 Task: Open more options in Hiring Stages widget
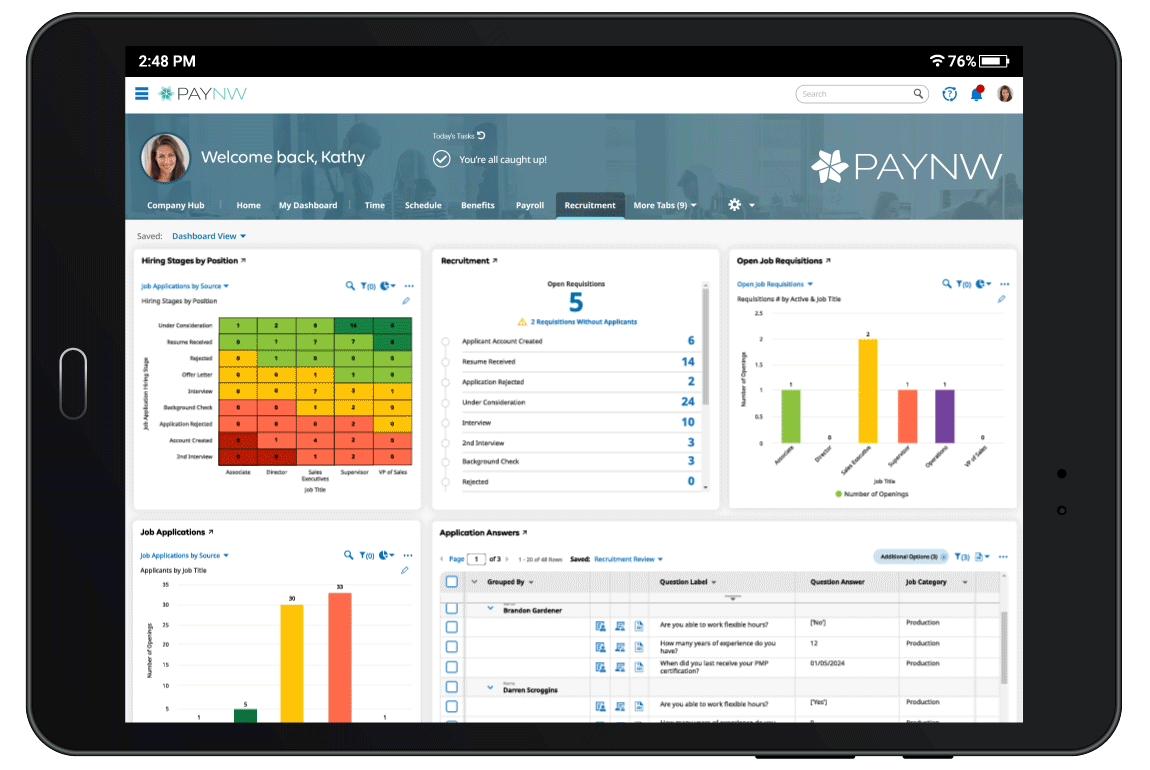point(409,286)
